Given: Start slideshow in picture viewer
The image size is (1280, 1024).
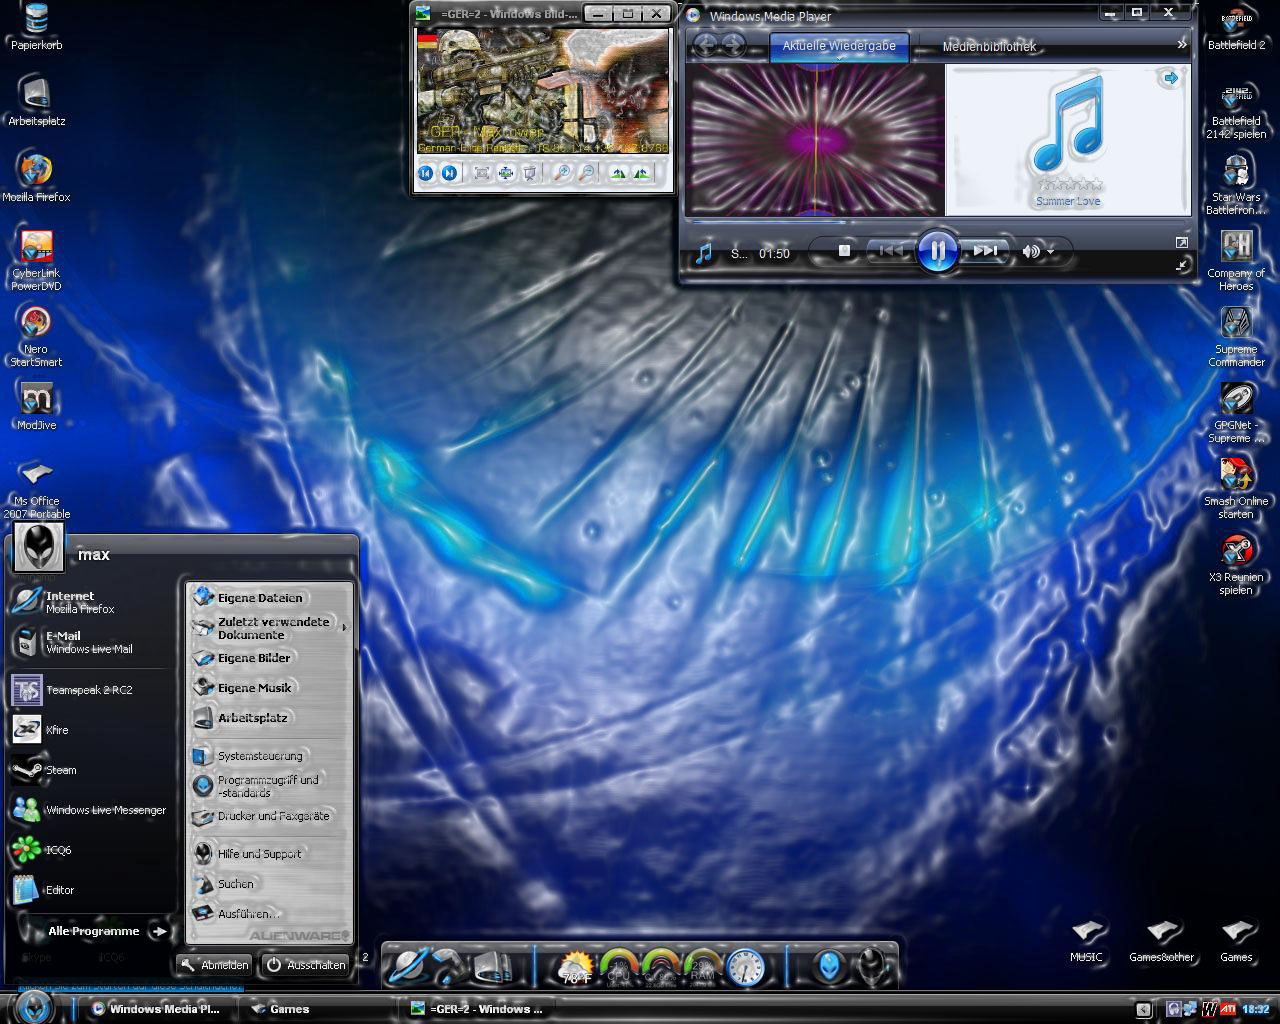Looking at the screenshot, I should 530,173.
